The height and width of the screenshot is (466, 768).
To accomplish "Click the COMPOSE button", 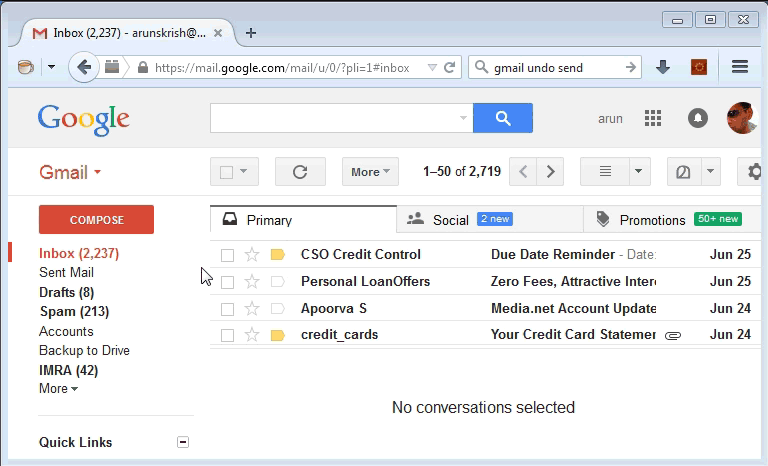I will click(x=96, y=220).
